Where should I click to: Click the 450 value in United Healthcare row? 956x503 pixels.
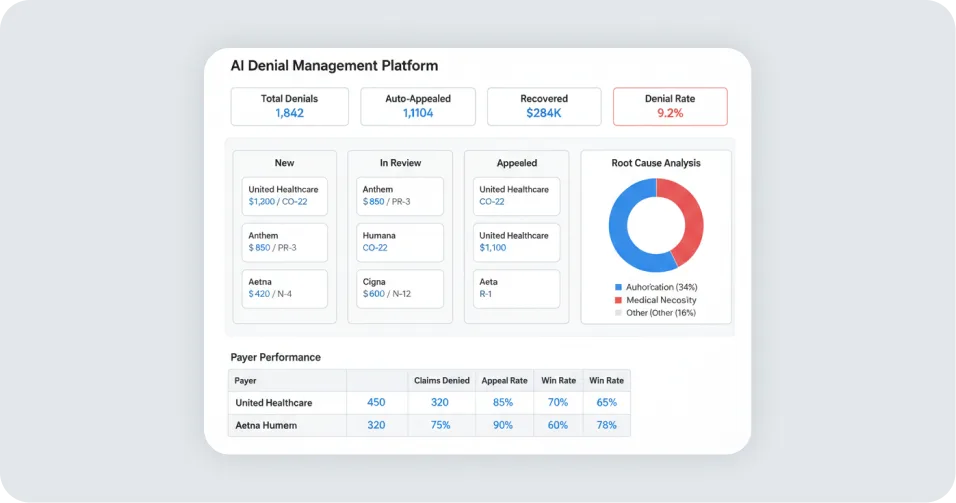(376, 402)
